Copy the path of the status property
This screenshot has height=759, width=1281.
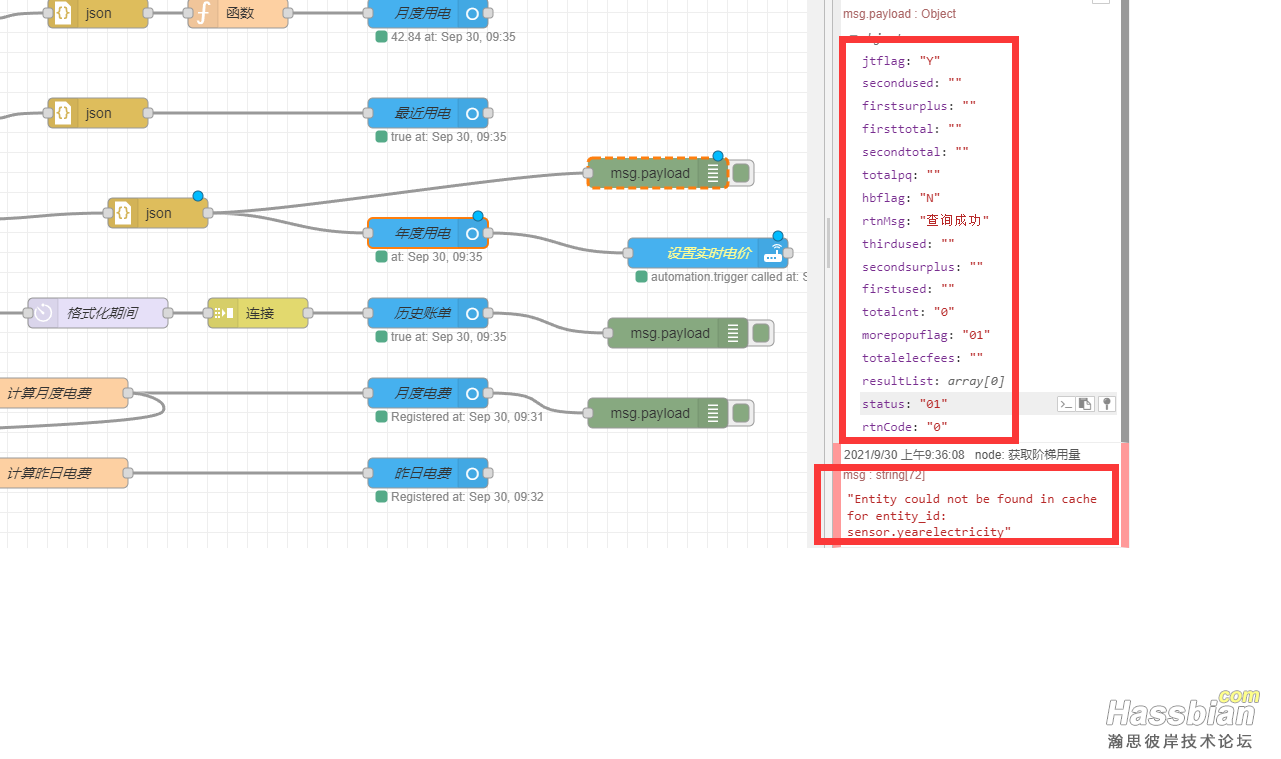(1067, 404)
